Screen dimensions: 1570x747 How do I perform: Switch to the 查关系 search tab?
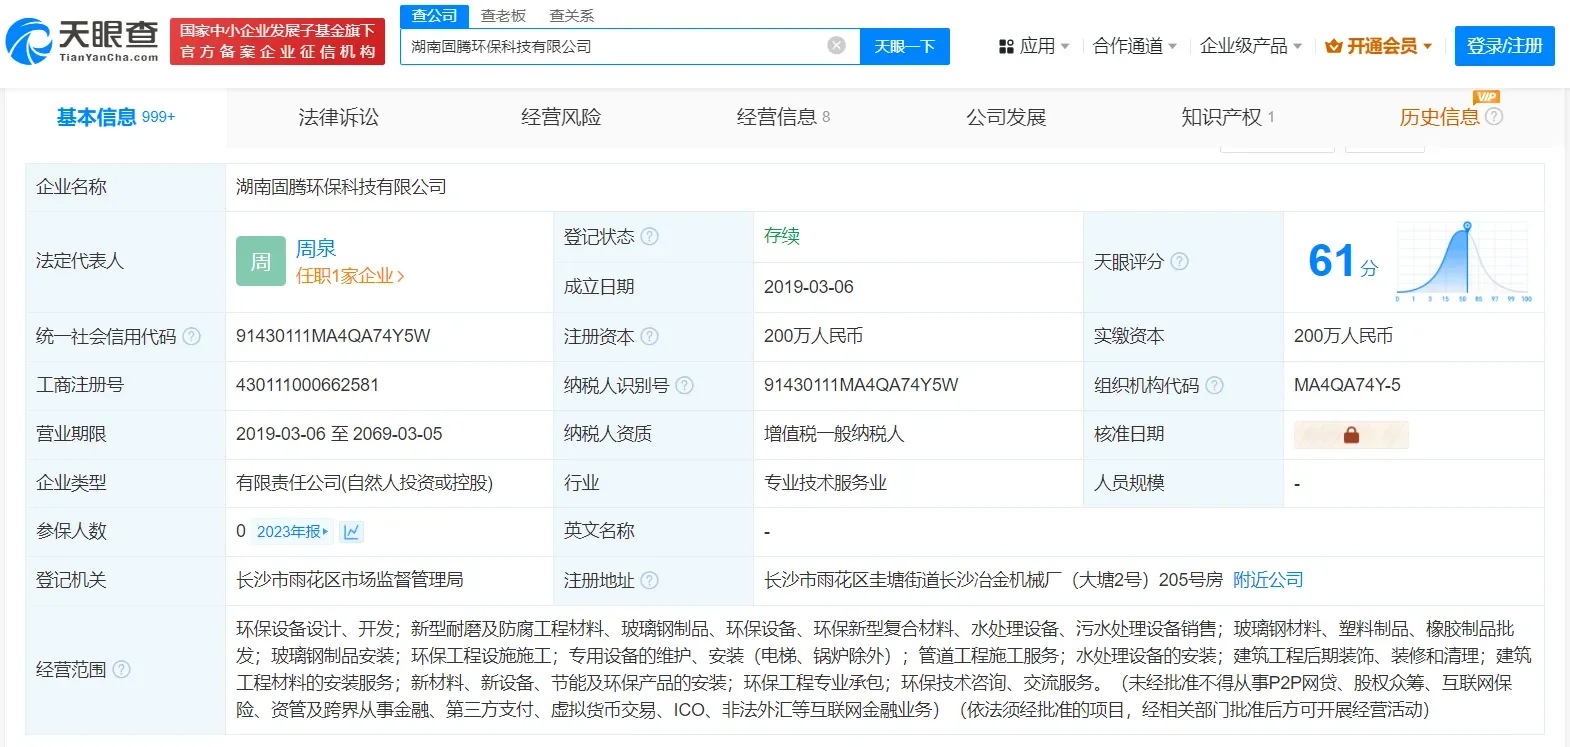point(572,16)
